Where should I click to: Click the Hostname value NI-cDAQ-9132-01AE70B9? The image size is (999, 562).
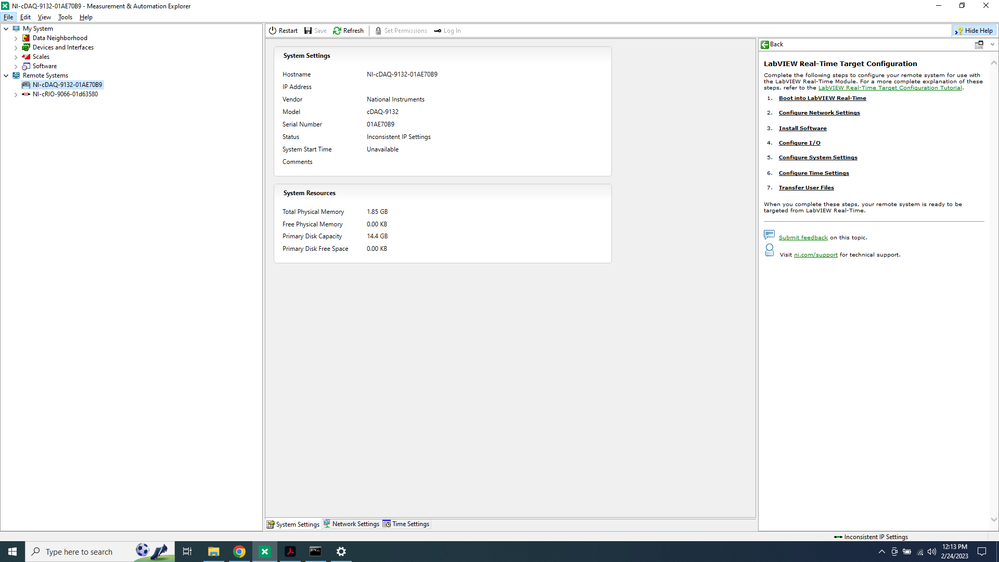(402, 75)
